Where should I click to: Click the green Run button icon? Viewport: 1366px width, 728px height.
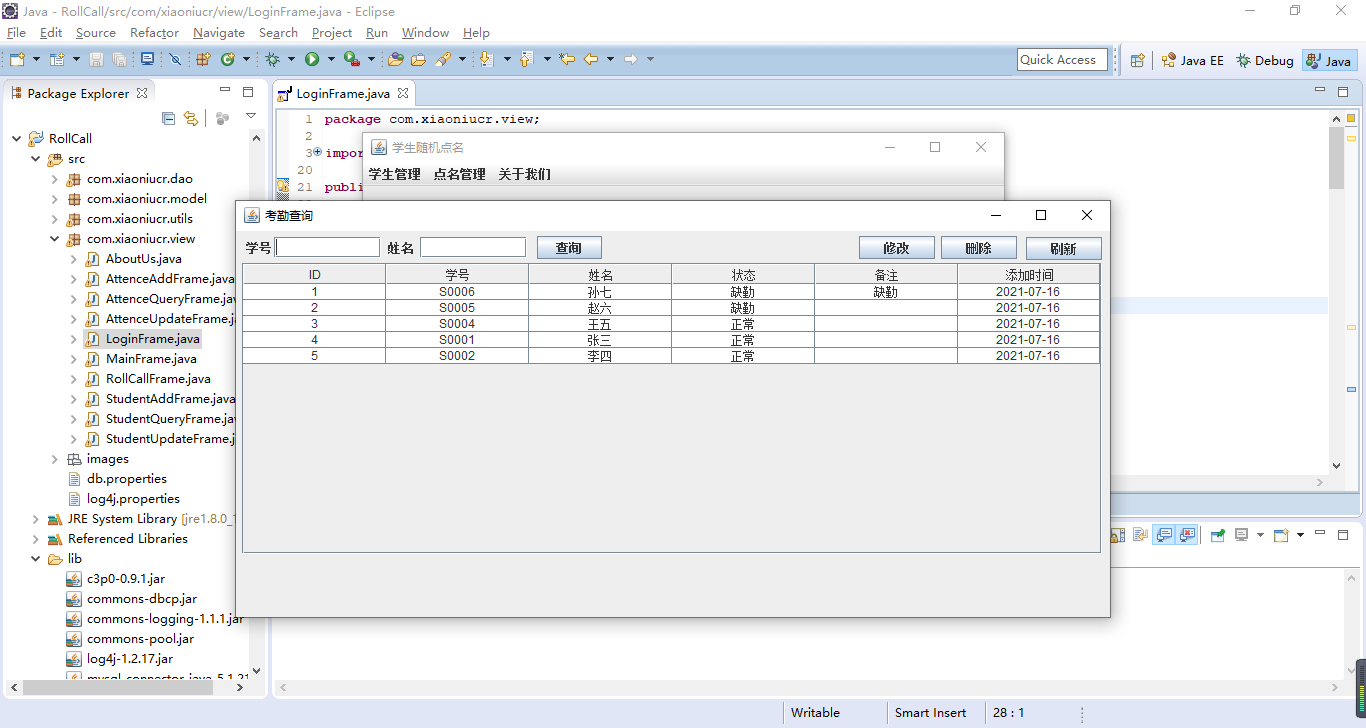312,60
